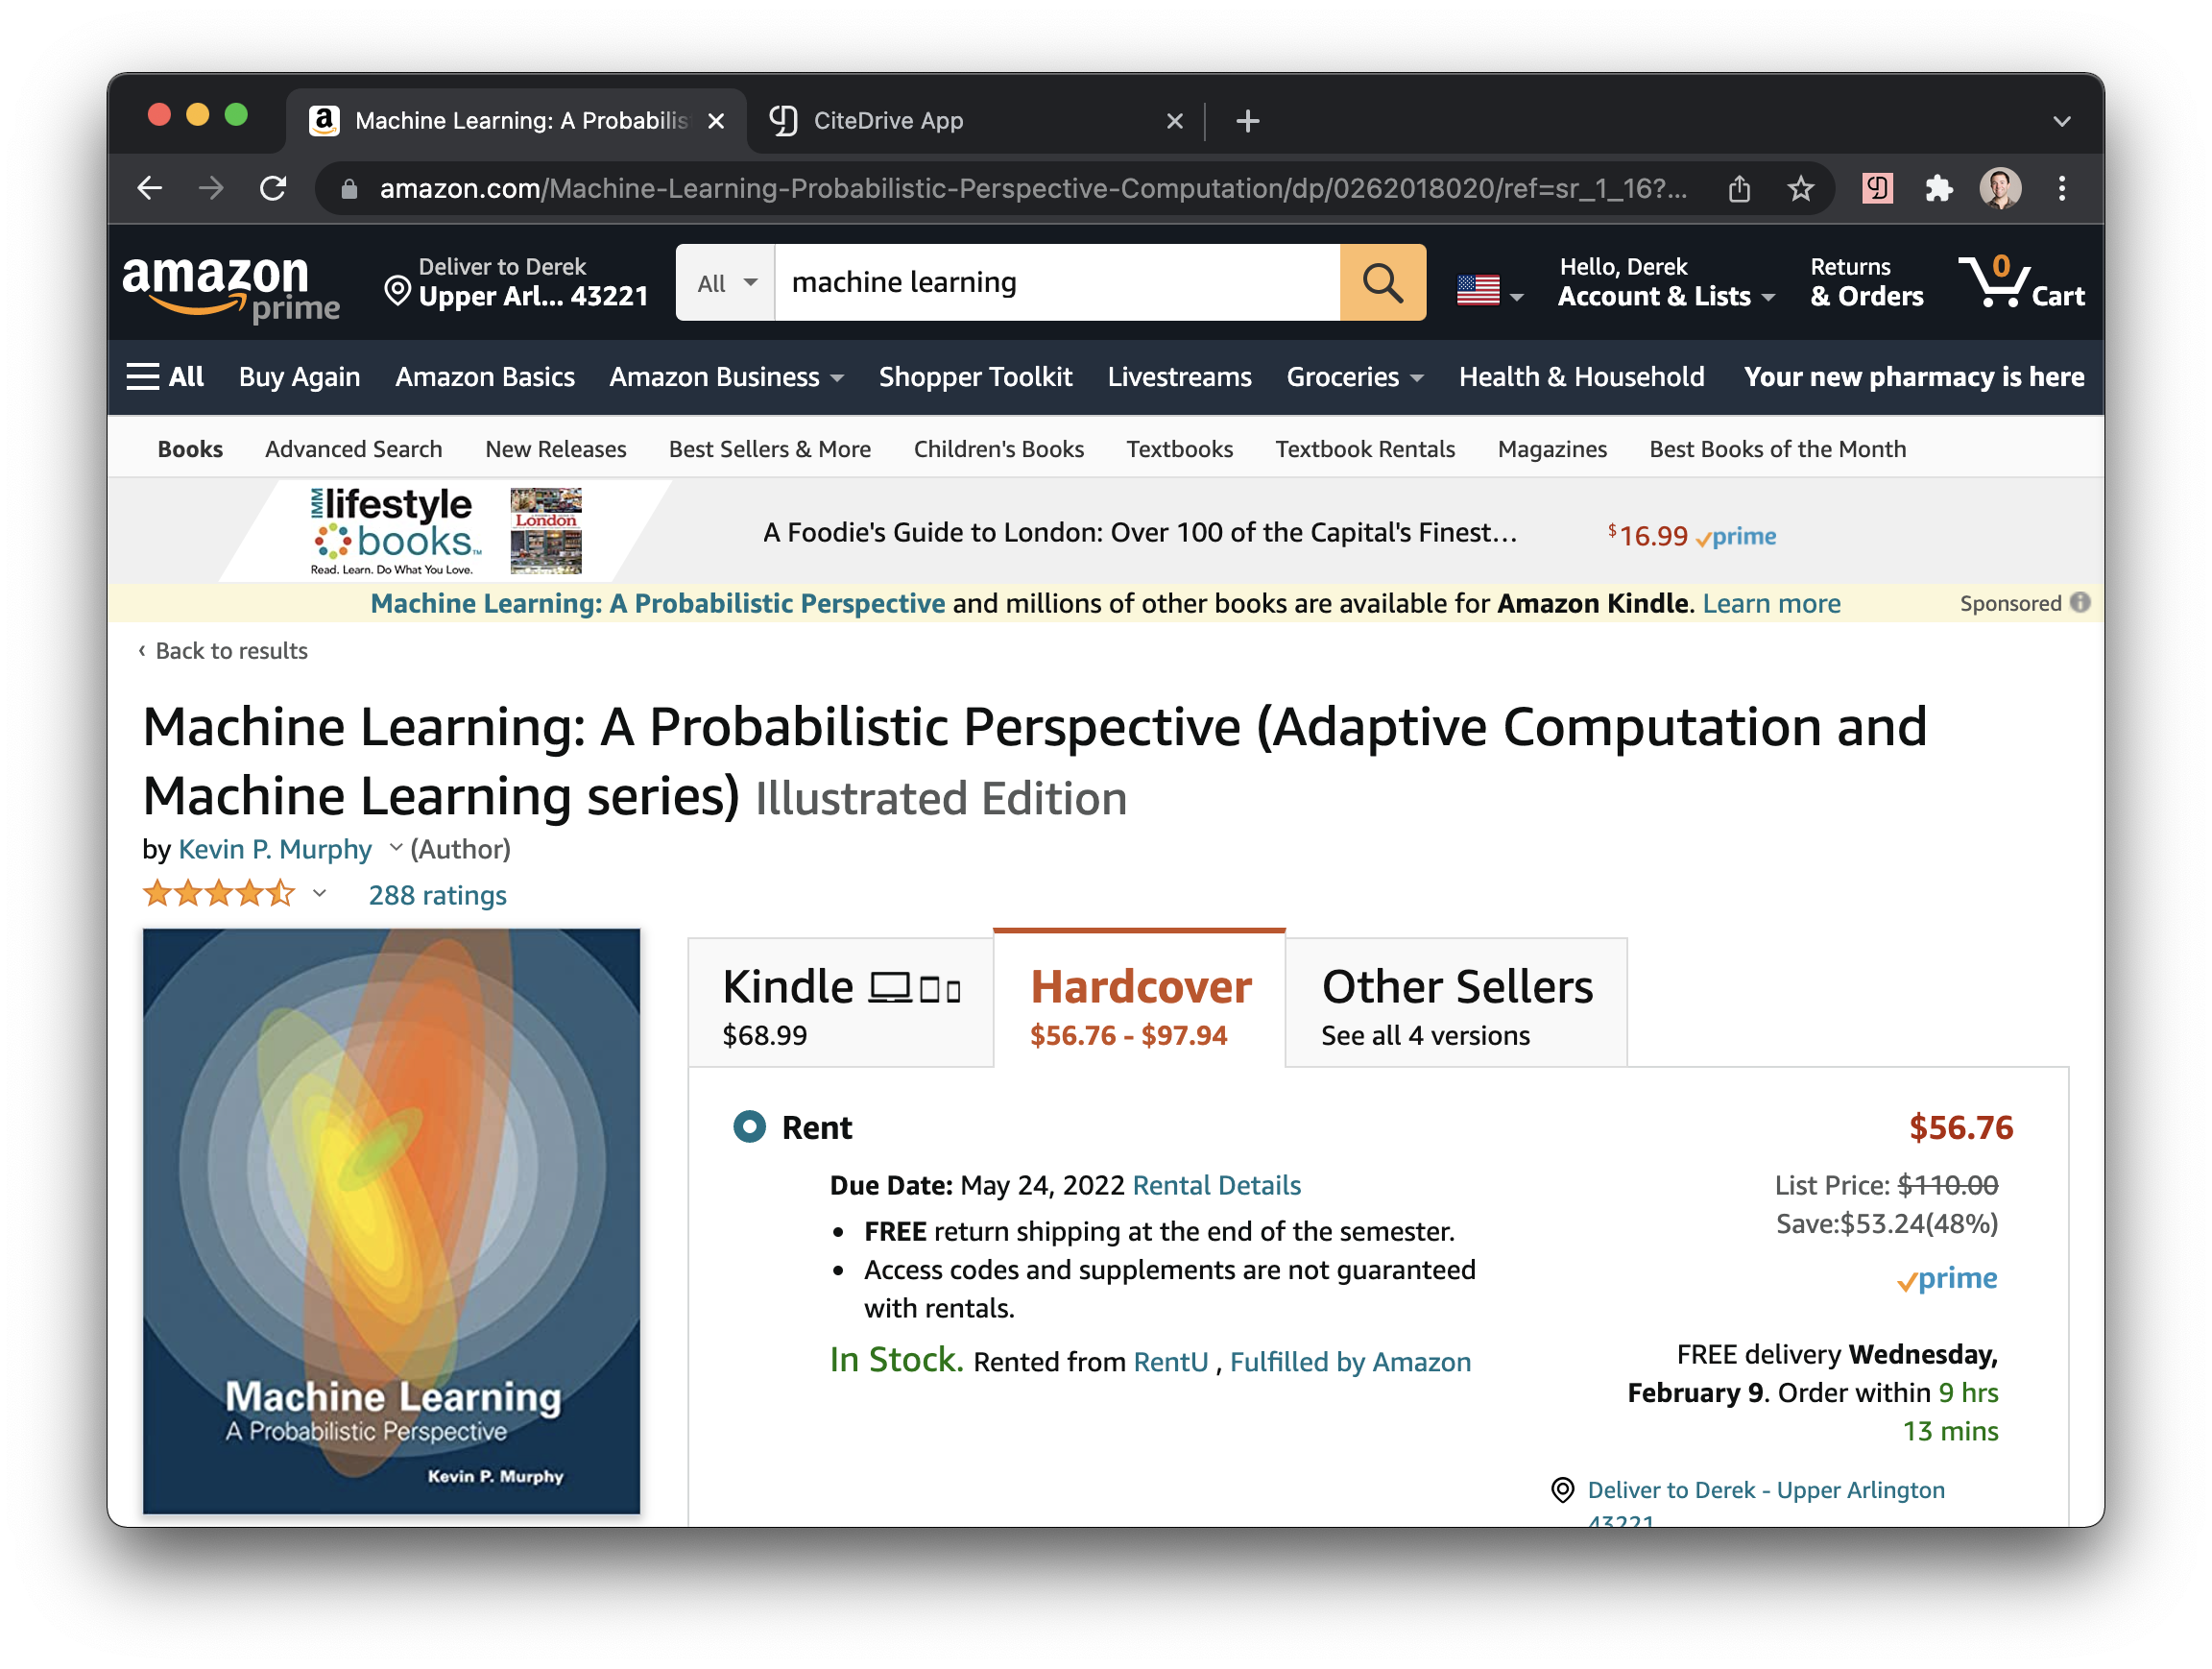
Task: Click into the machine learning search field
Action: point(1057,282)
